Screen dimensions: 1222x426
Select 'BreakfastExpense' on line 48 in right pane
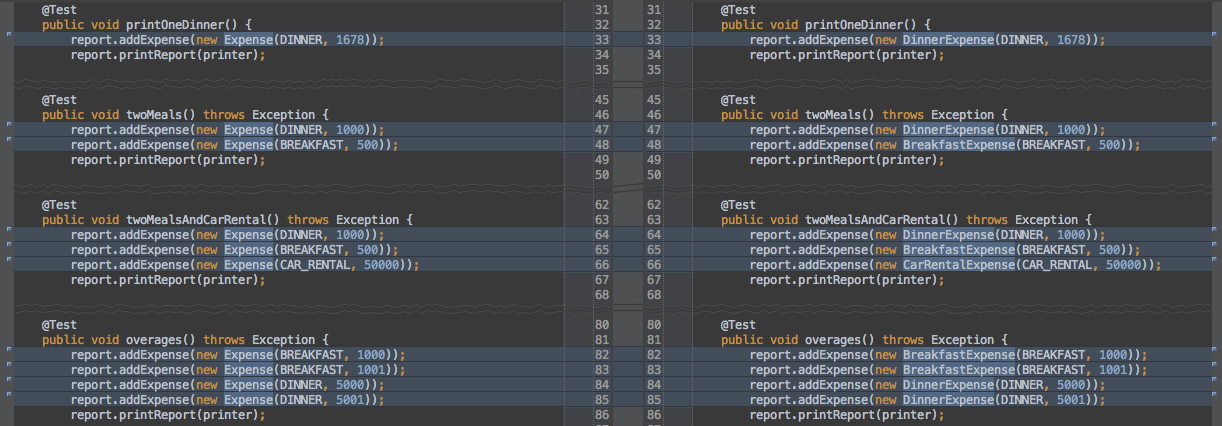[958, 144]
